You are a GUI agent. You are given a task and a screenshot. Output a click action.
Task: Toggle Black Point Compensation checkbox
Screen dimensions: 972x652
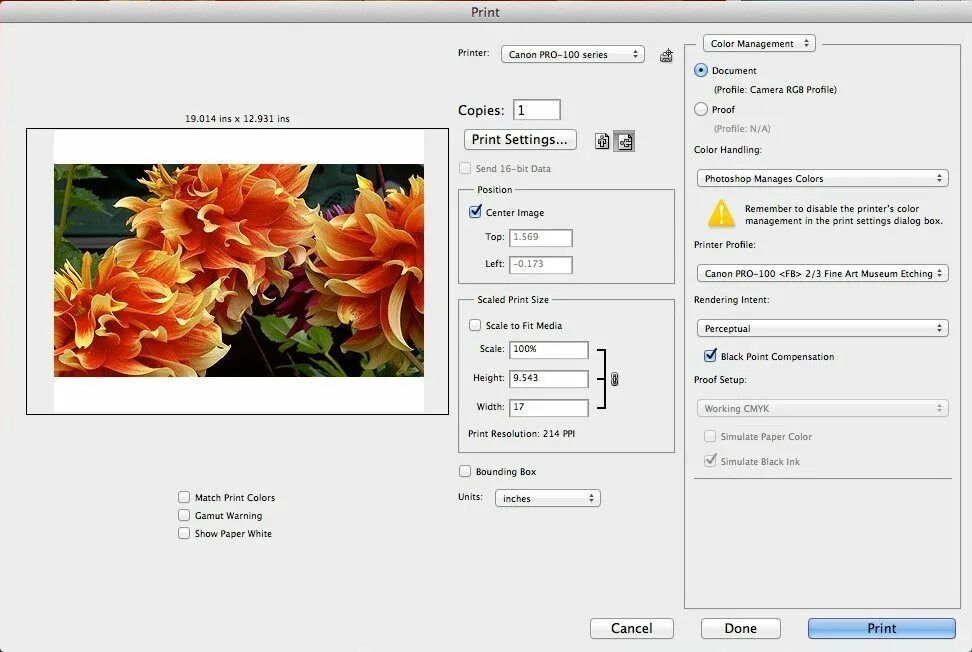(710, 356)
